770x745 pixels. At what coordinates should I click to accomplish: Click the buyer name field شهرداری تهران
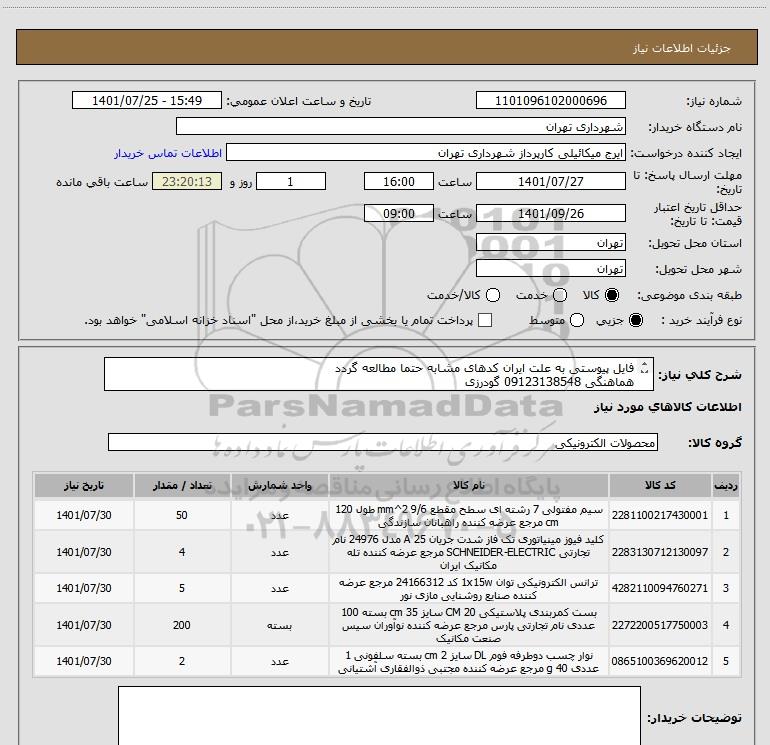coord(401,126)
